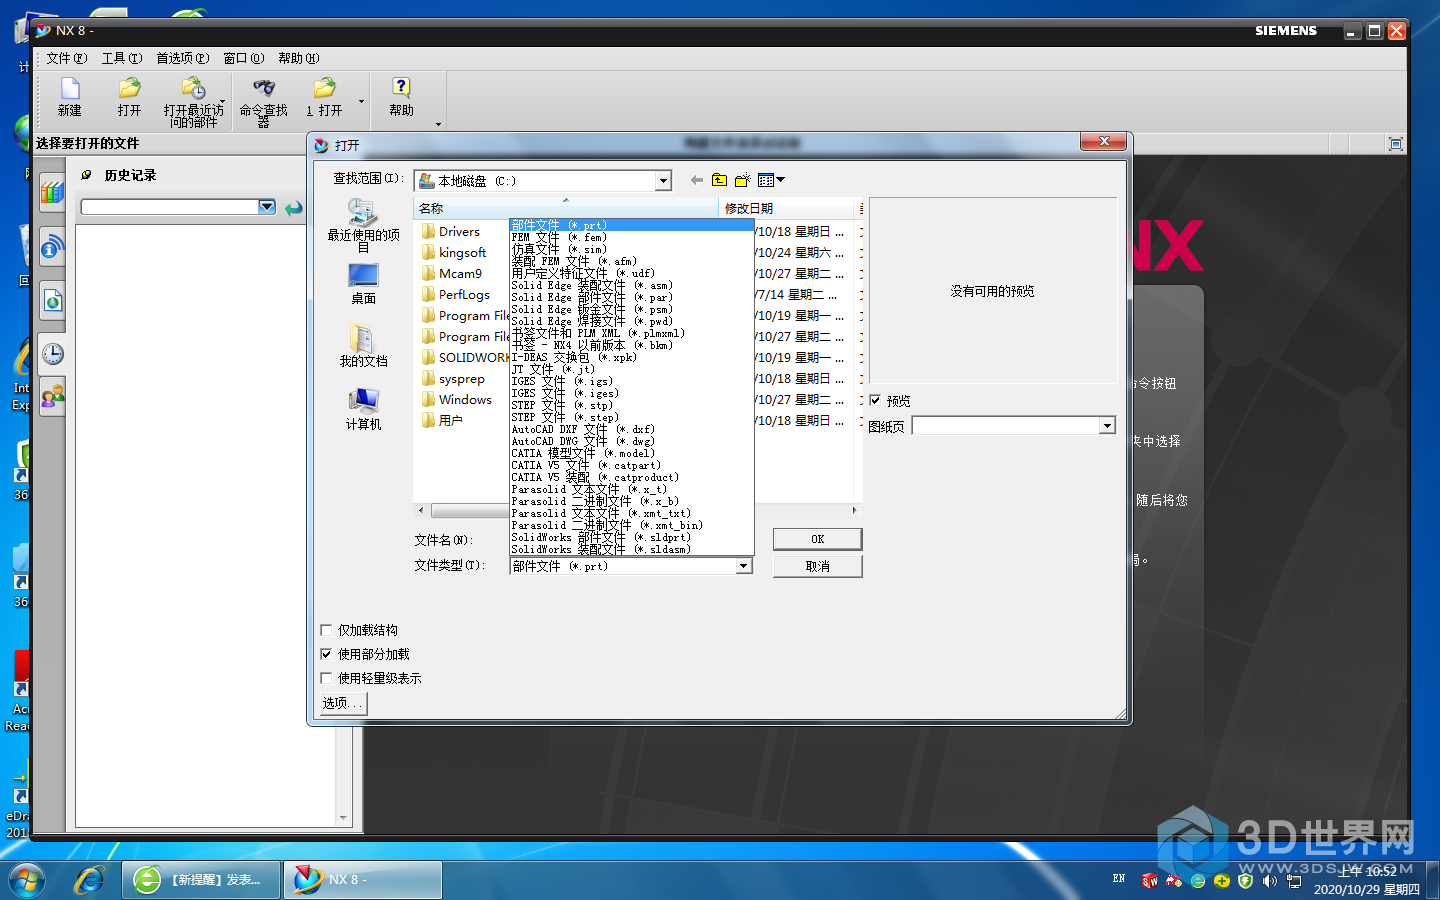Viewport: 1440px width, 900px height.
Task: Click the 取消 cancel button
Action: (817, 566)
